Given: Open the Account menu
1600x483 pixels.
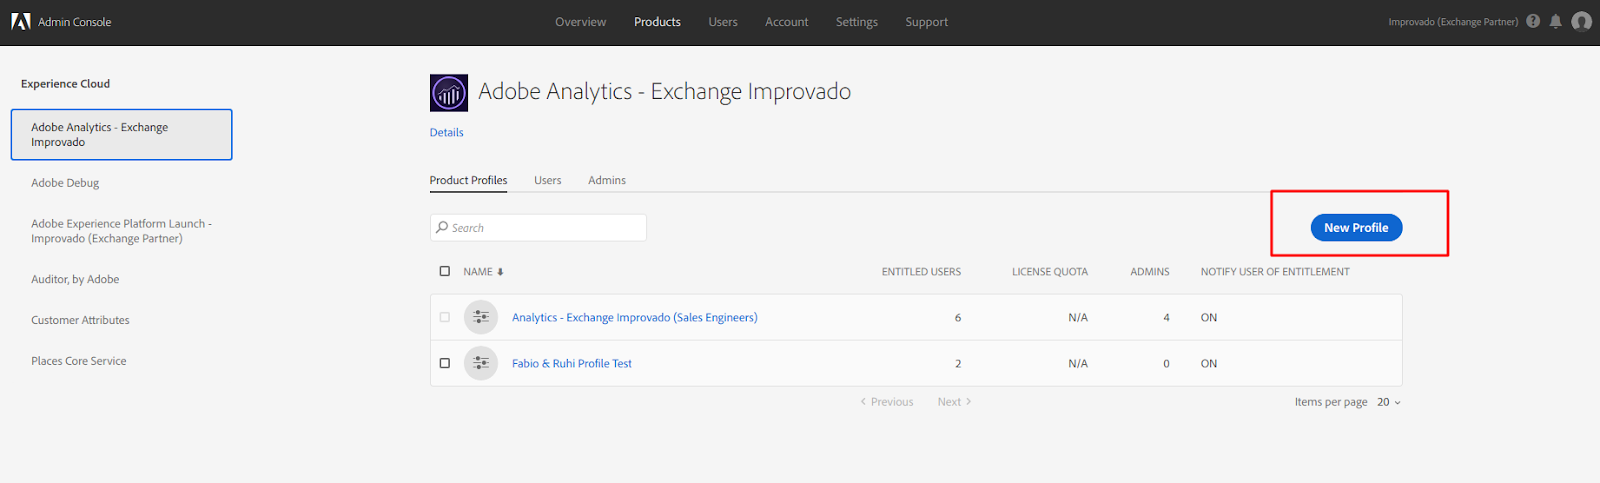Looking at the screenshot, I should click(x=787, y=22).
